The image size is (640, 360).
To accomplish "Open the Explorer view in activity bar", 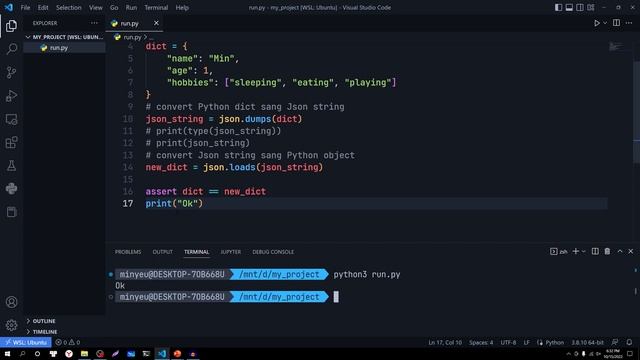I will (11, 26).
